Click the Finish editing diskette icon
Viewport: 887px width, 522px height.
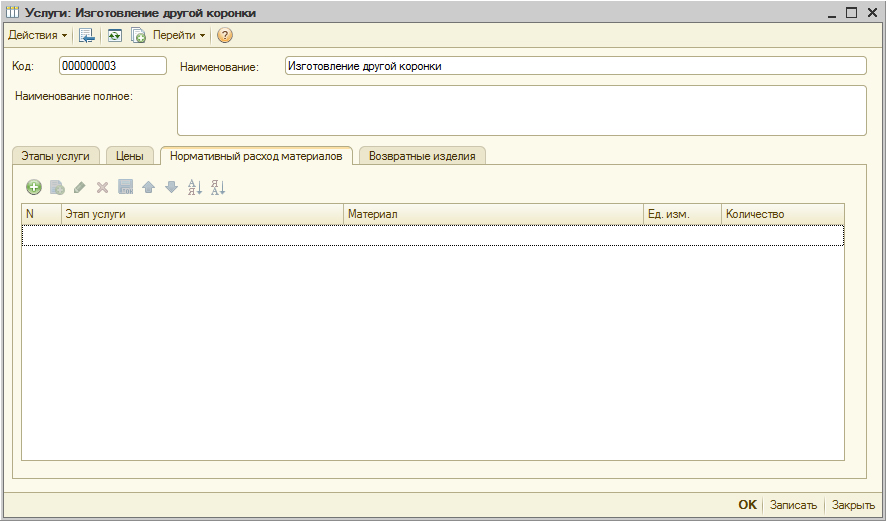pos(125,187)
